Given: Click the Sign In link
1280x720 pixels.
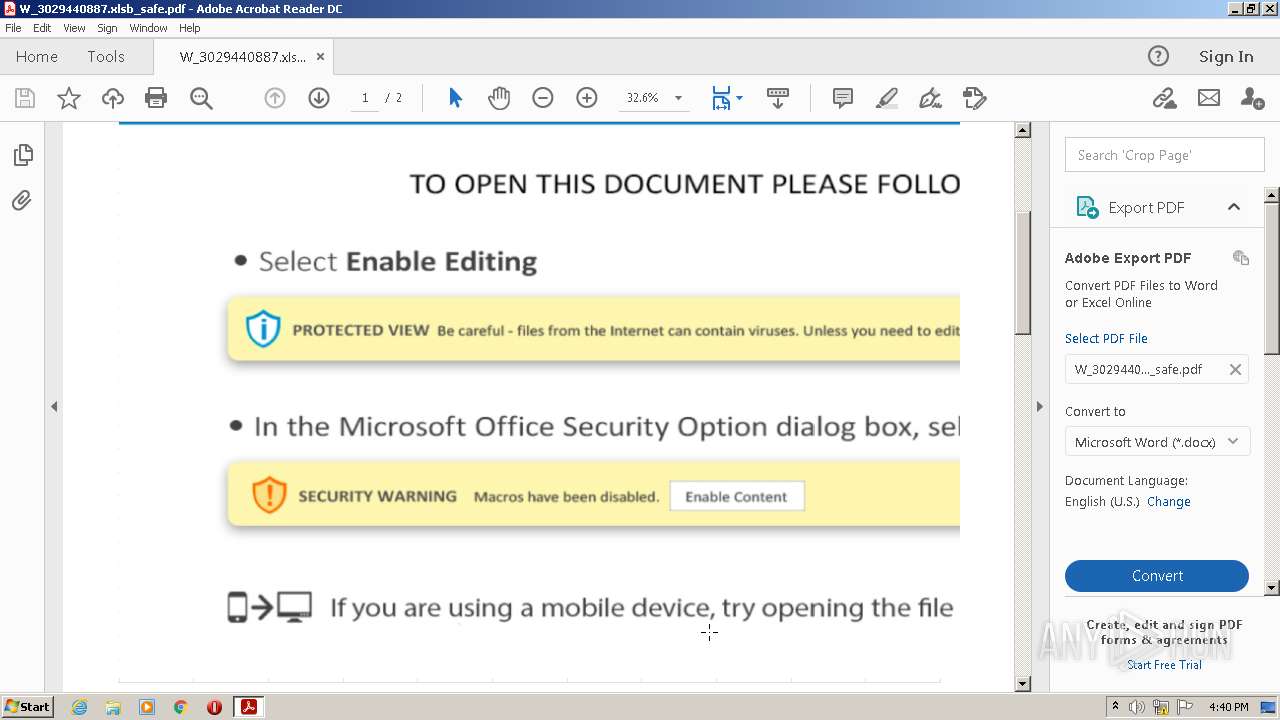Looking at the screenshot, I should point(1226,56).
